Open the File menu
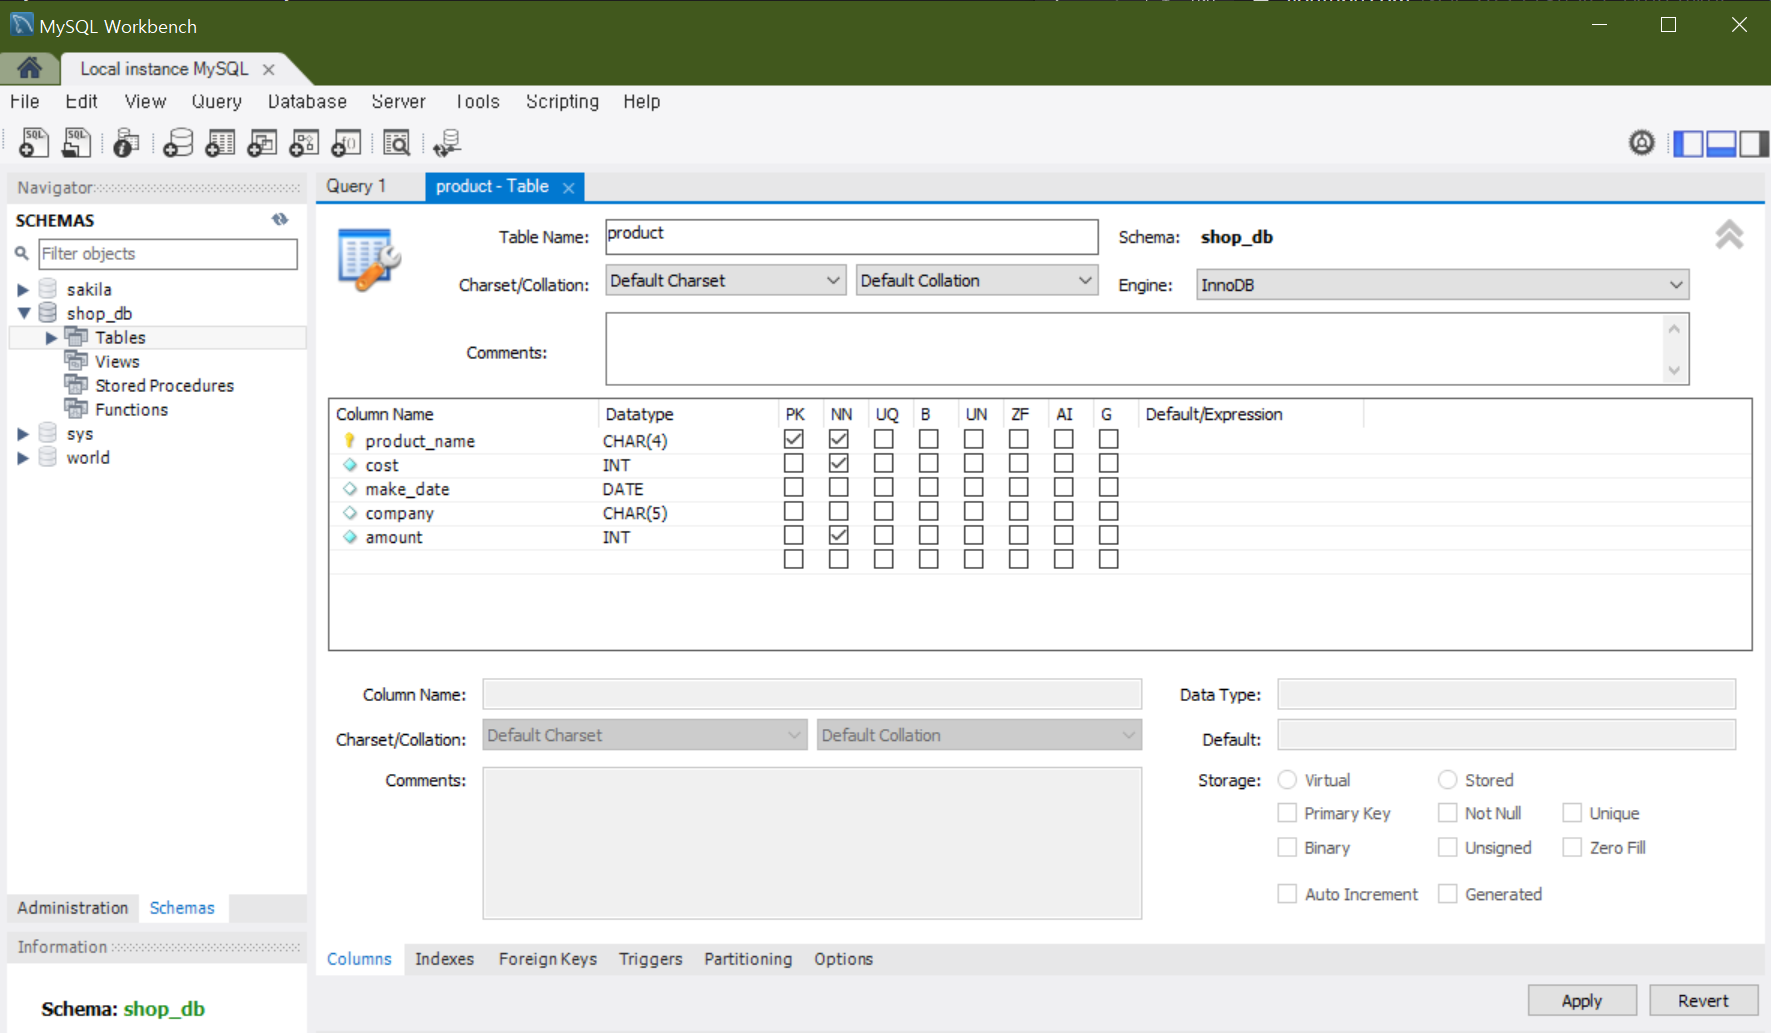Screen dimensions: 1771x1033 coord(25,101)
